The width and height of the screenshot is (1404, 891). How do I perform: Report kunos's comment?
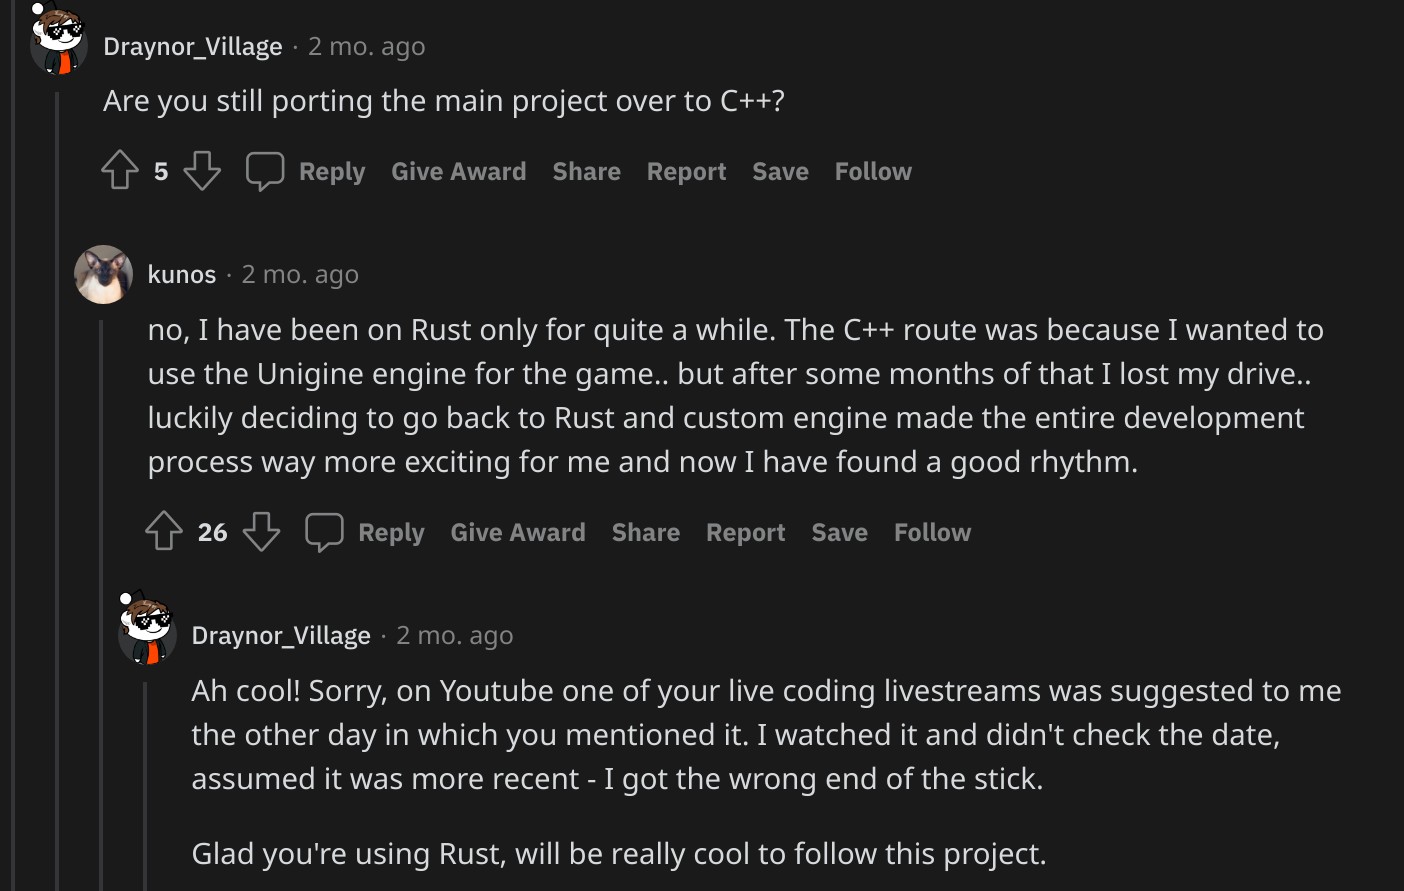(x=745, y=532)
